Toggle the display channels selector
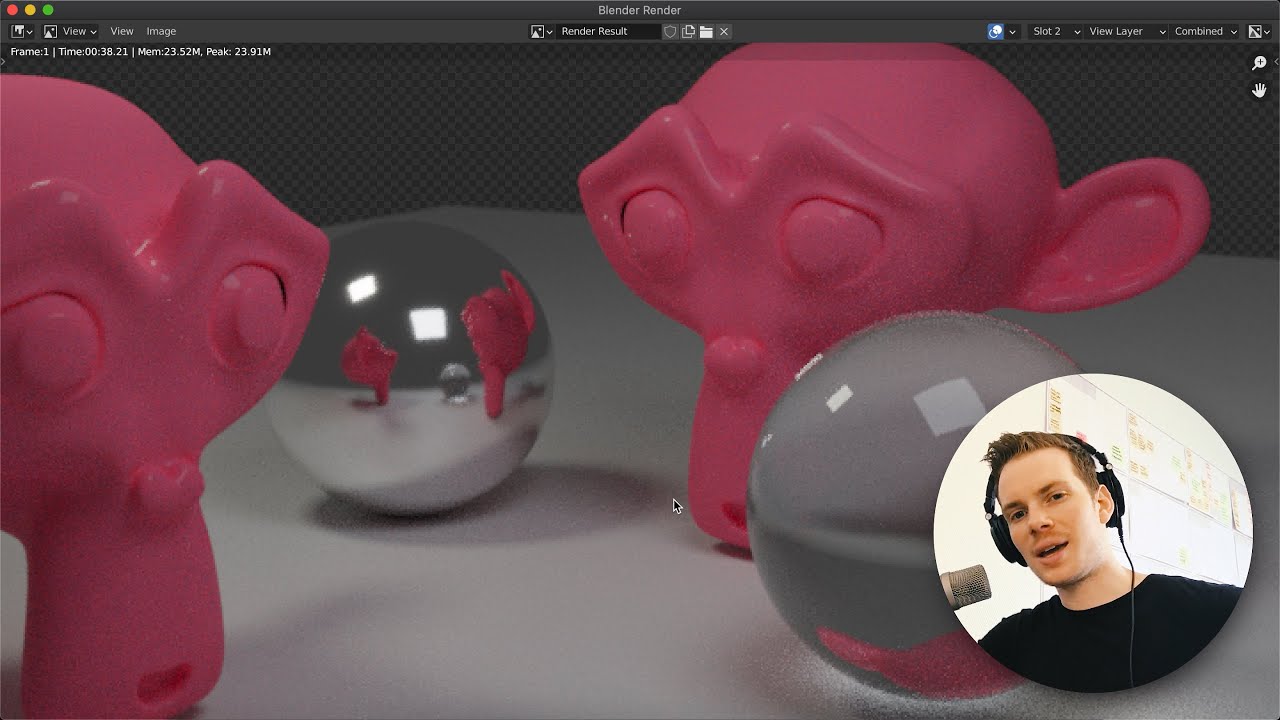The height and width of the screenshot is (720, 1280). click(x=1256, y=31)
